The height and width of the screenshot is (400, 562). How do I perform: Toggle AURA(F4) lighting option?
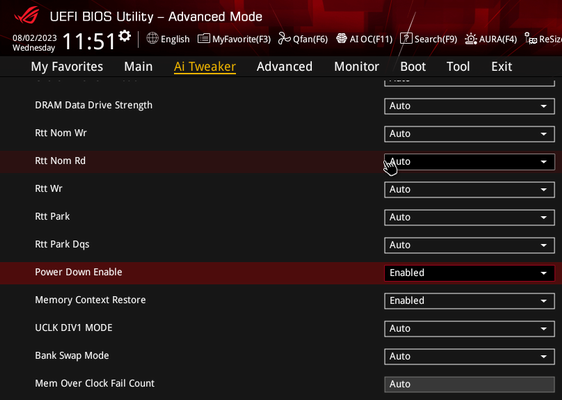click(498, 39)
